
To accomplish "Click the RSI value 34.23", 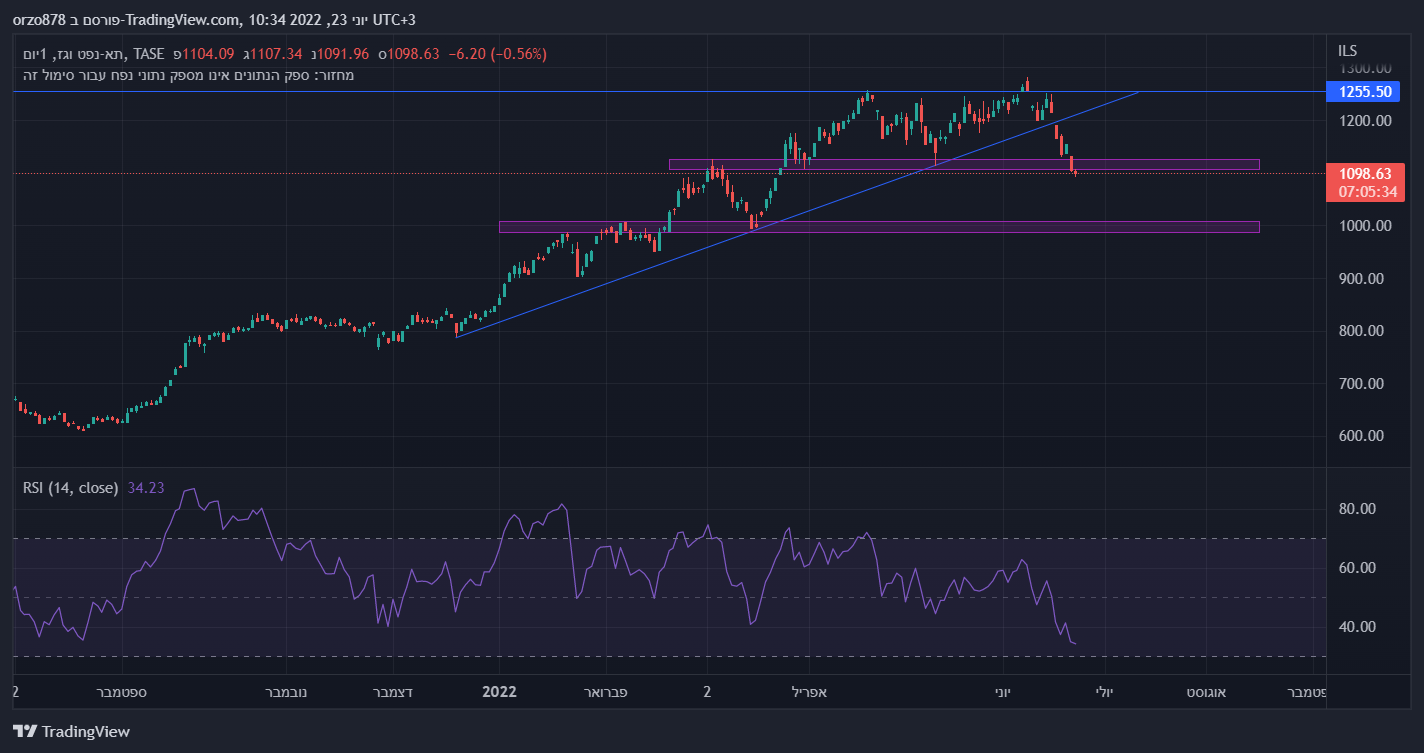I will click(x=146, y=488).
